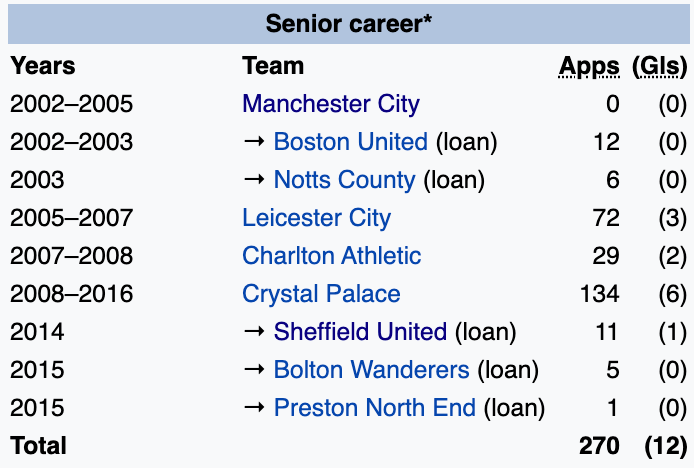
Task: Open the Bolton Wanderers link
Action: tap(371, 370)
